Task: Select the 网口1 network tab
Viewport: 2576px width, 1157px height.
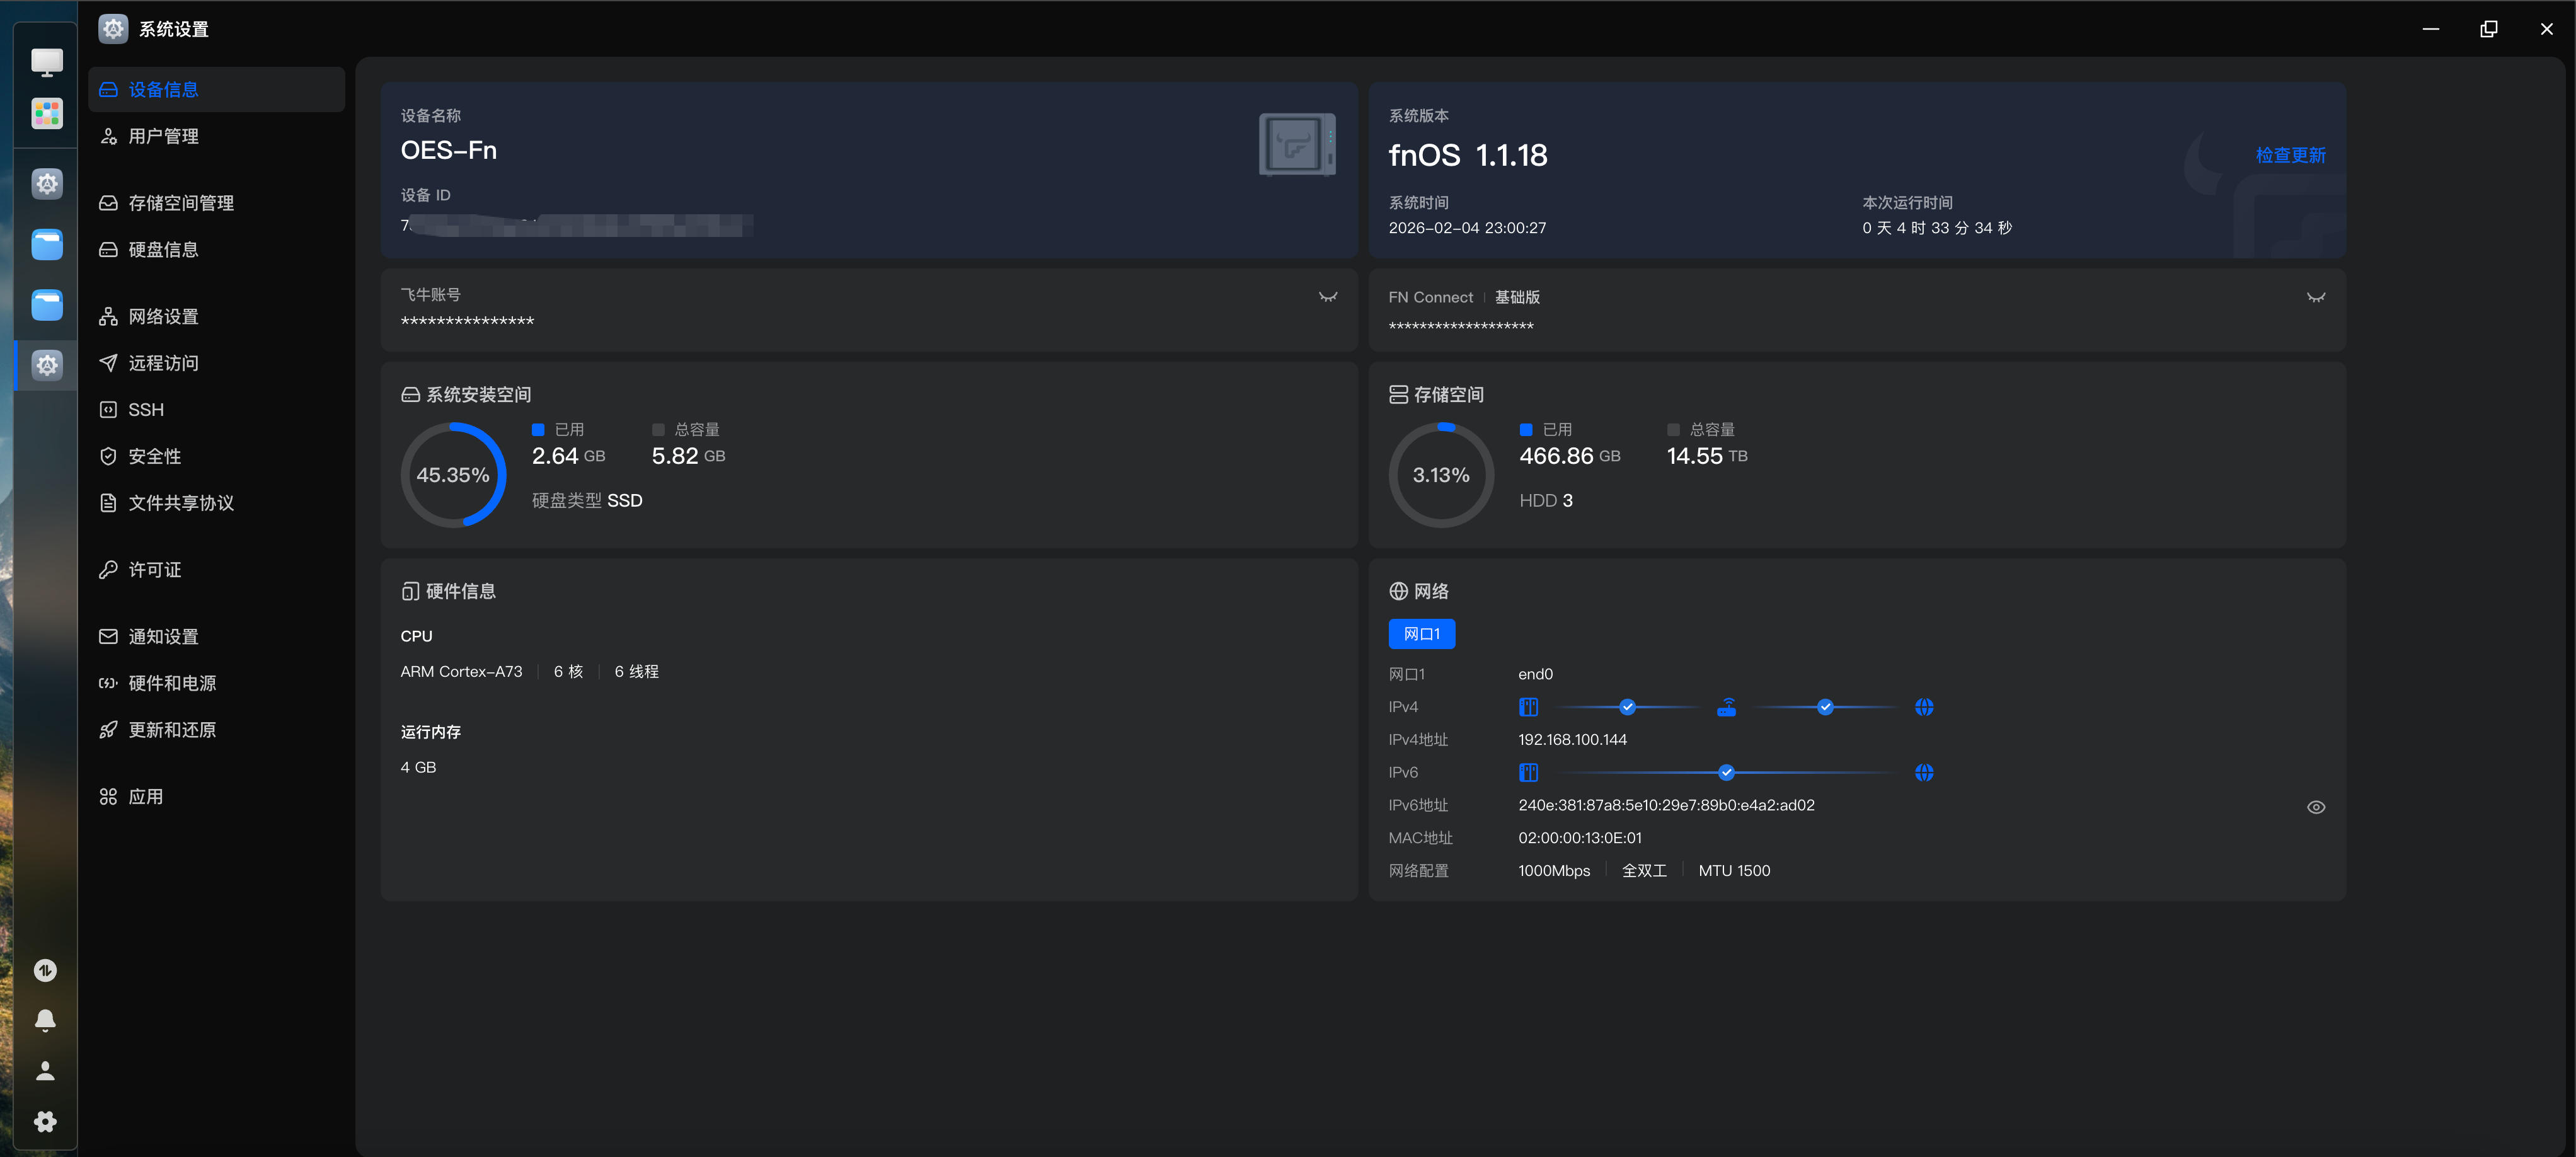Action: pos(1421,634)
